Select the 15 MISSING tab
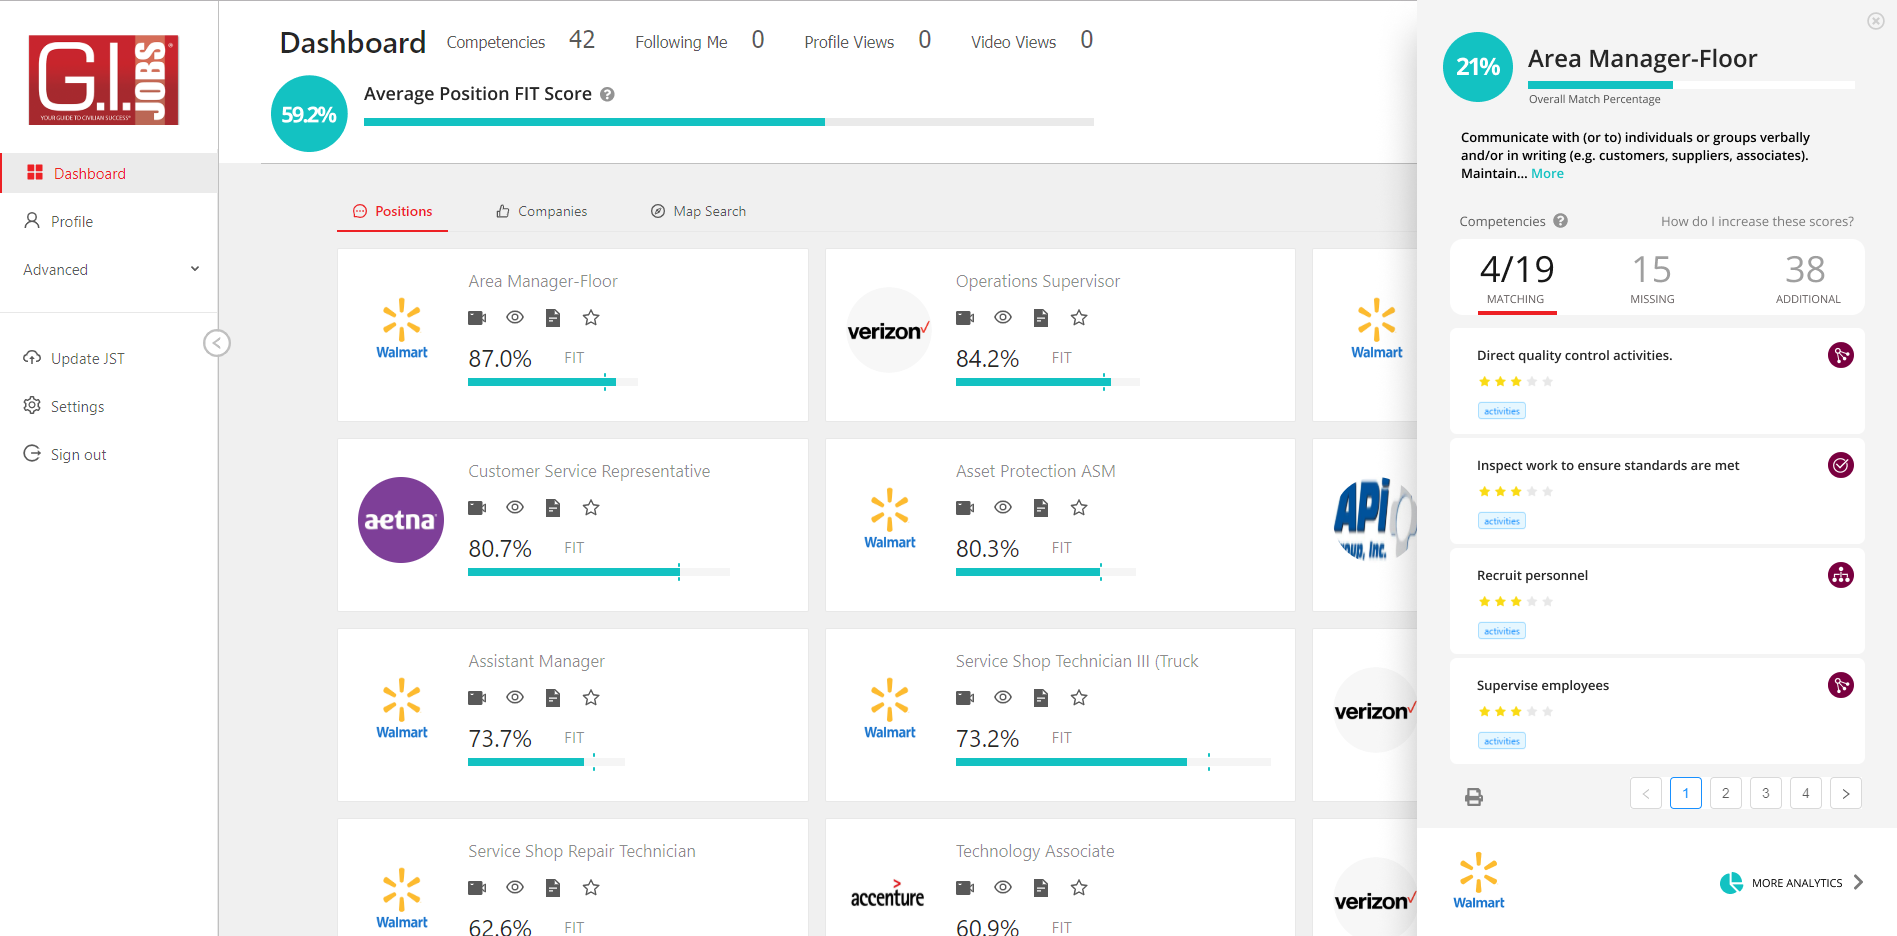This screenshot has width=1897, height=936. pos(1652,277)
